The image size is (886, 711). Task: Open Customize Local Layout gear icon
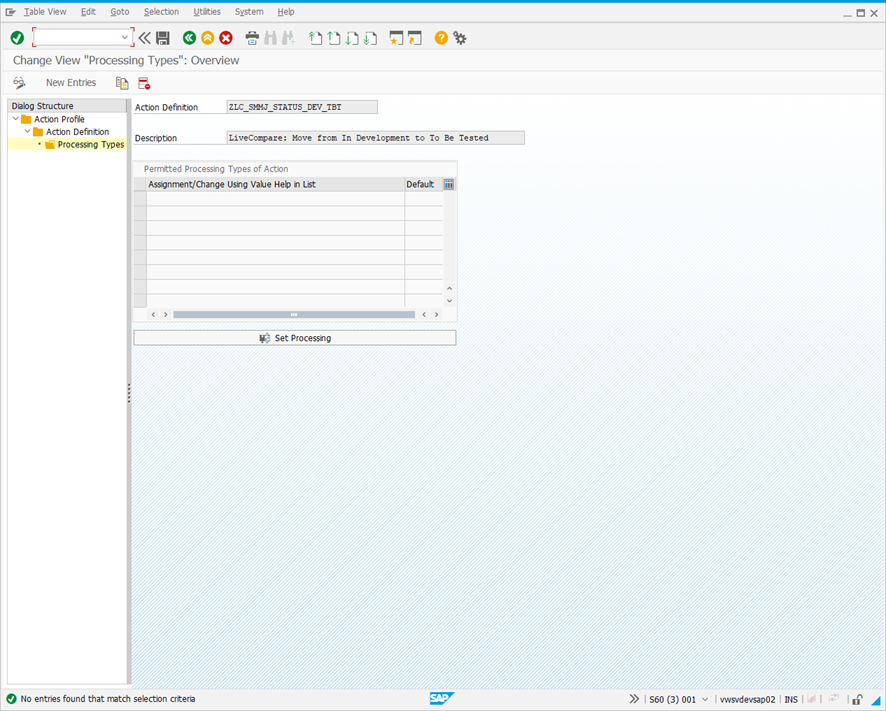click(459, 38)
